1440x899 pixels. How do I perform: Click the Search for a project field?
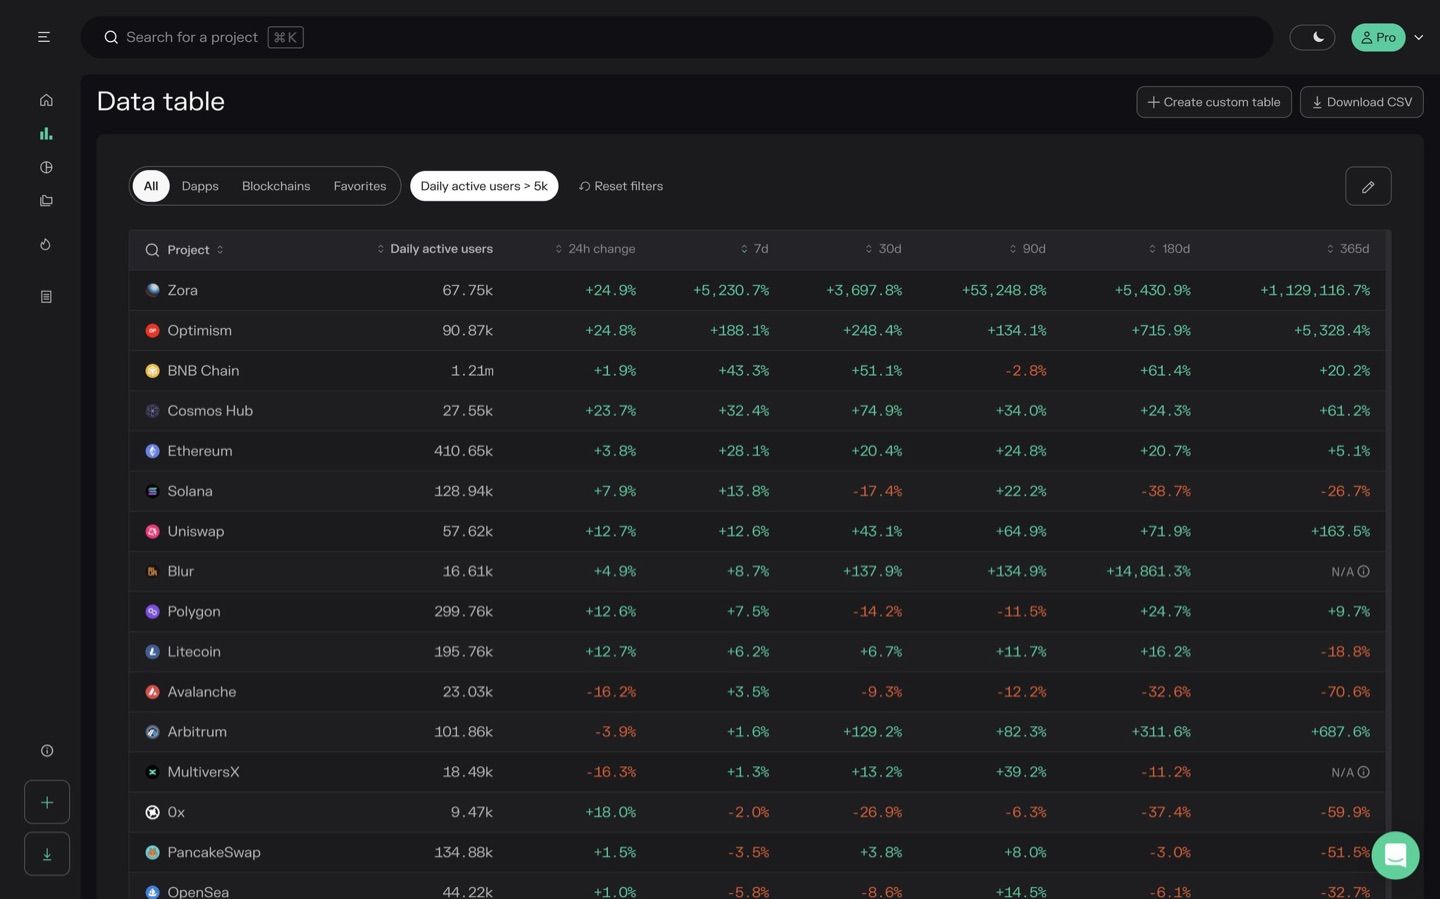click(677, 37)
